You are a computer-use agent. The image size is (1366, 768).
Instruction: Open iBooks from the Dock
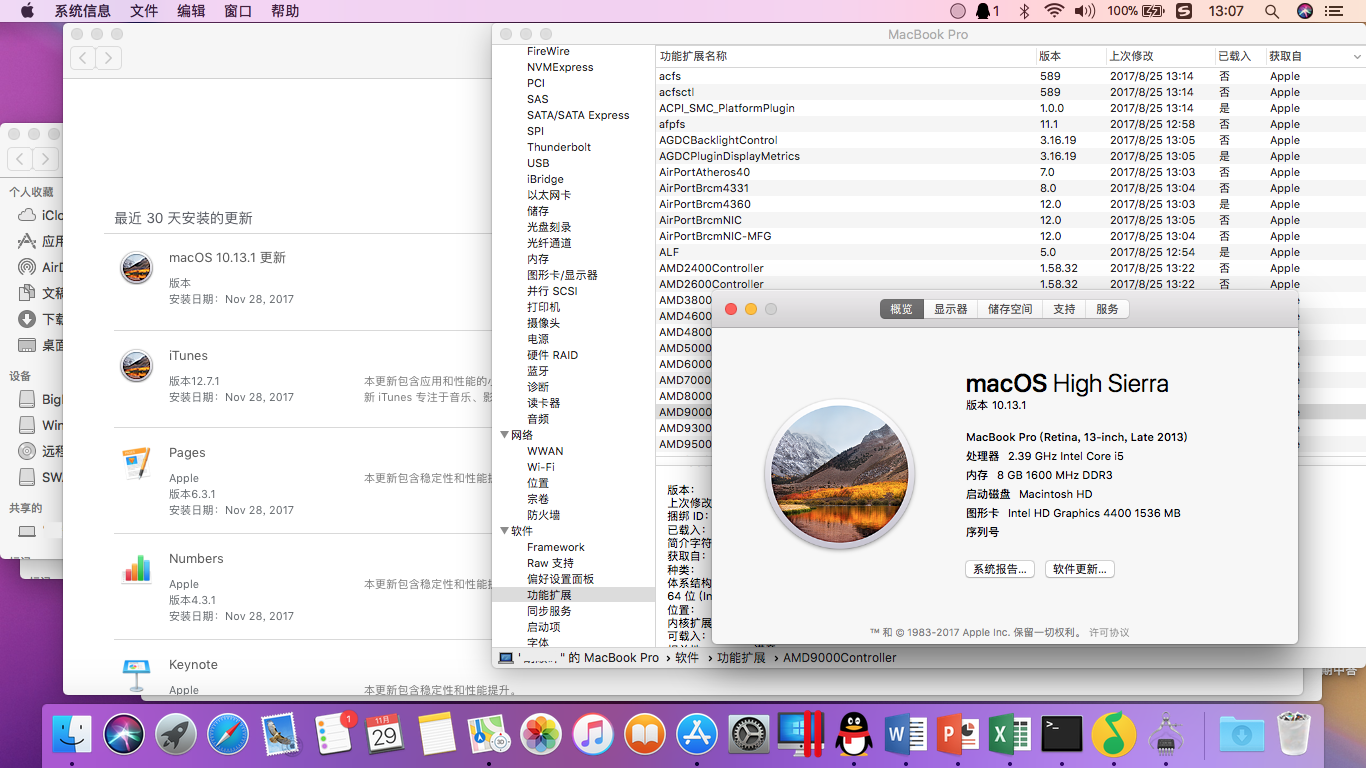coord(645,736)
